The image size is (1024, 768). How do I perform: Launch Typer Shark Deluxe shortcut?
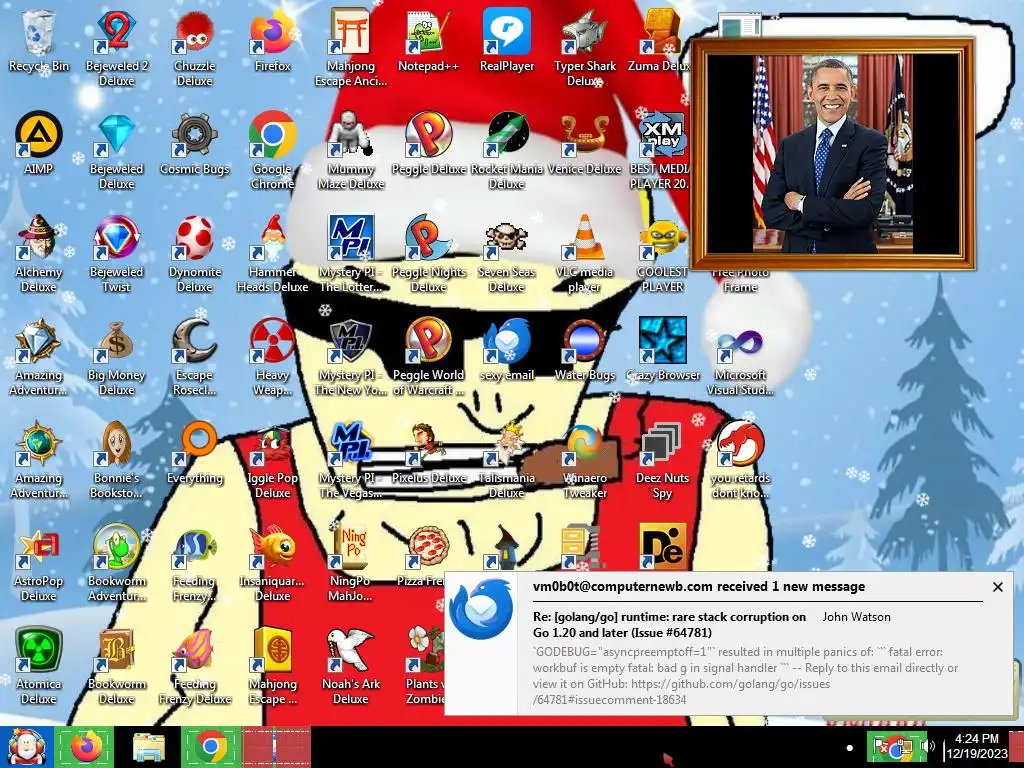coord(584,47)
